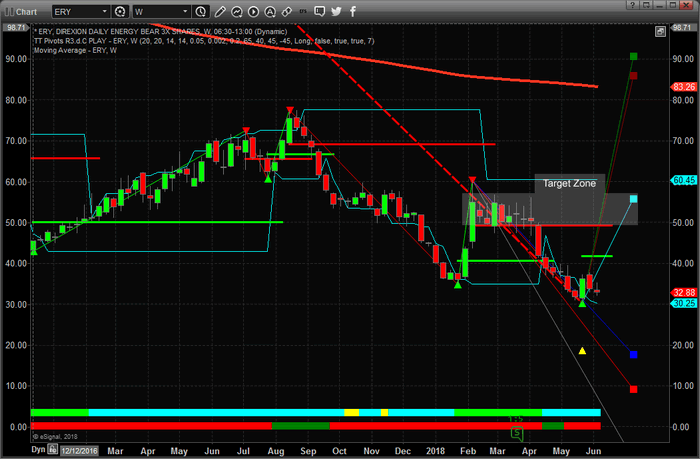Select the dark red square projection marker
This screenshot has width=700, height=459.
(x=633, y=75)
